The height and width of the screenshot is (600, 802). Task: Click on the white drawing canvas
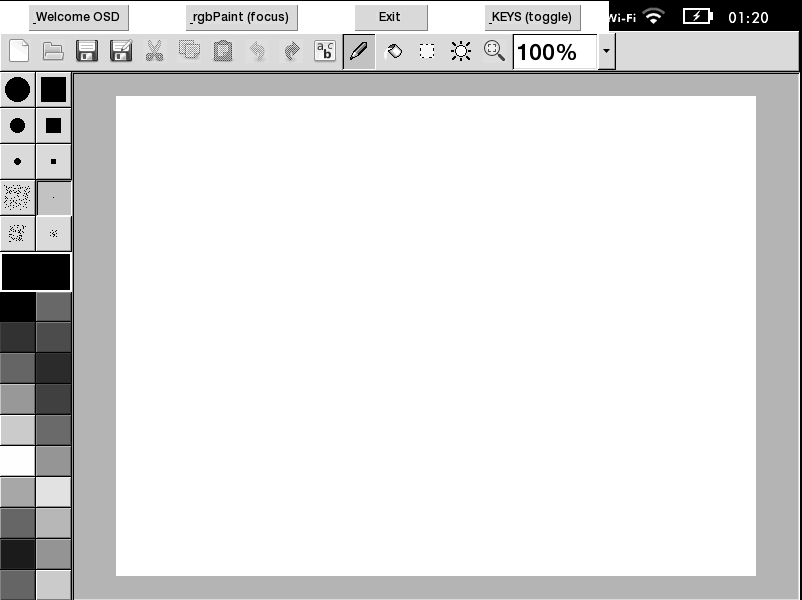tap(436, 336)
